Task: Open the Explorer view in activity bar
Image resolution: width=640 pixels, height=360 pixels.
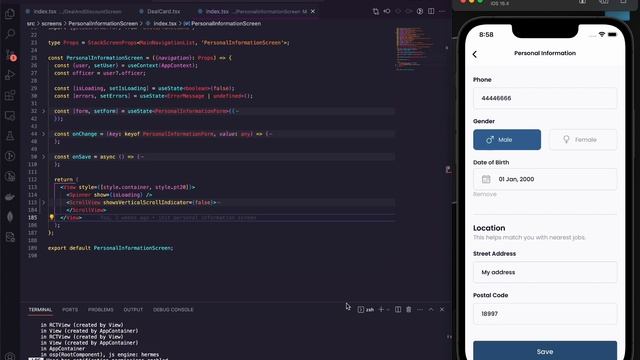Action: pos(10,13)
